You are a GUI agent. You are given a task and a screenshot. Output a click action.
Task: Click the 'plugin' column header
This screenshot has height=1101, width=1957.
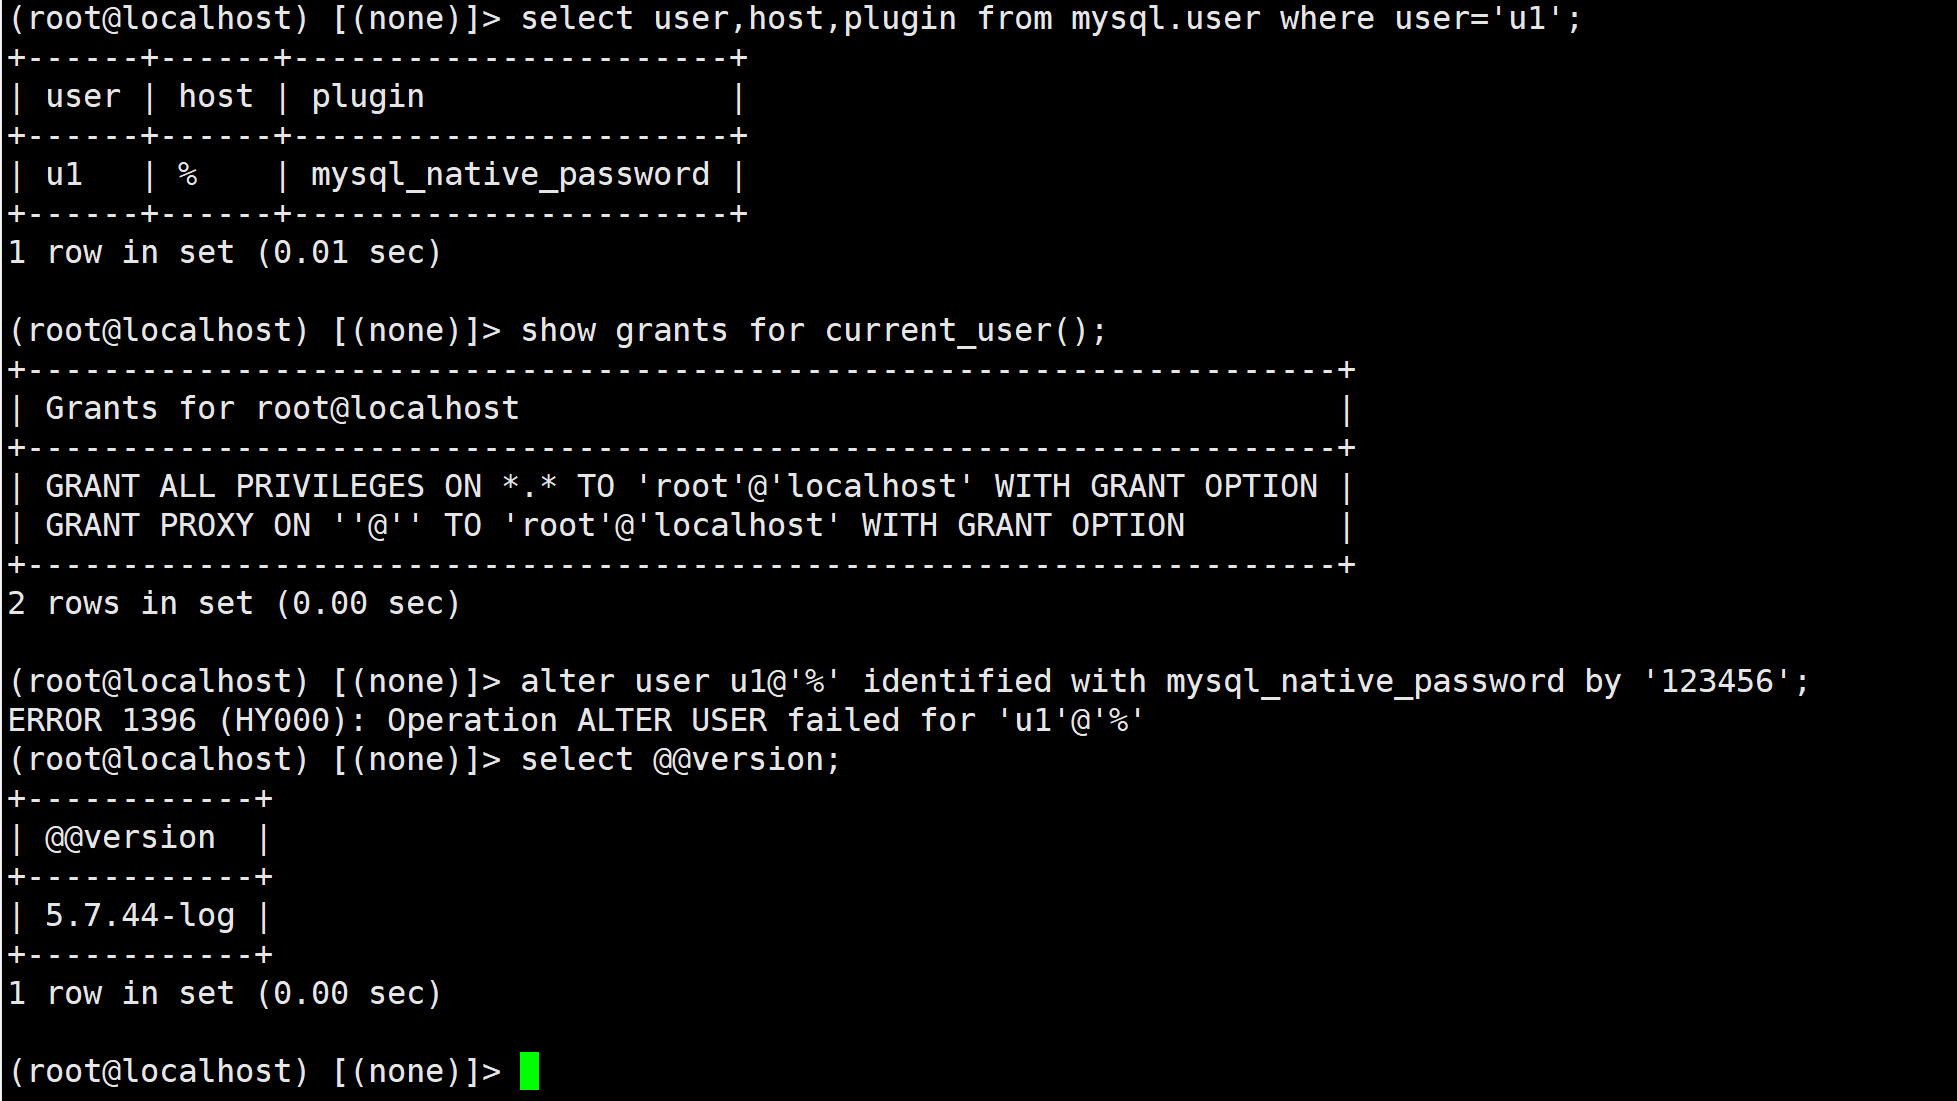coord(368,97)
